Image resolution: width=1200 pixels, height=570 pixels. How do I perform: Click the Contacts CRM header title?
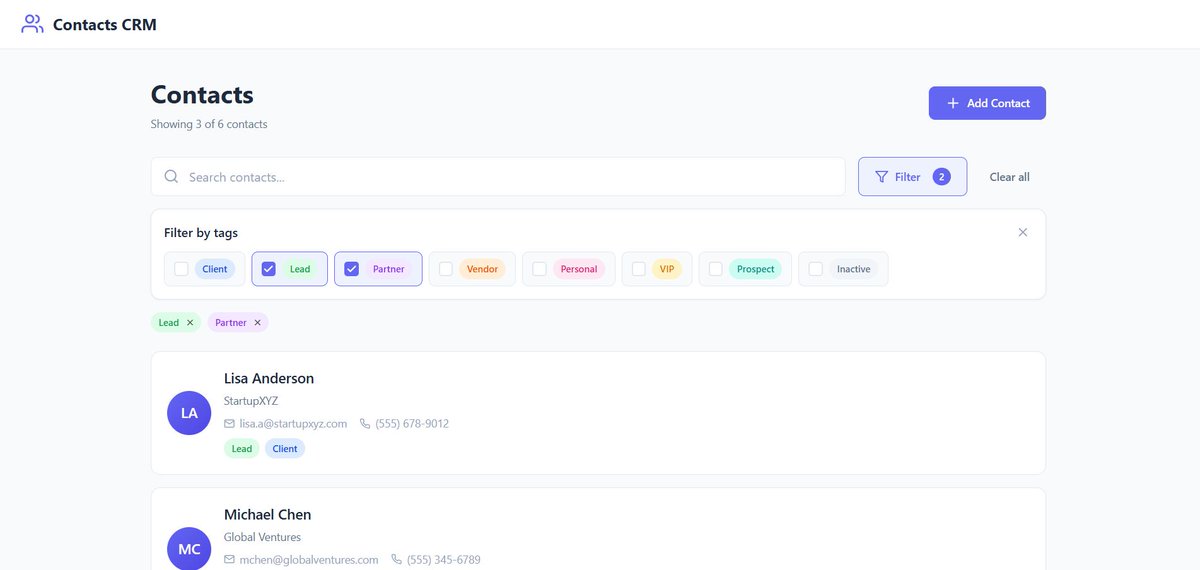(105, 24)
